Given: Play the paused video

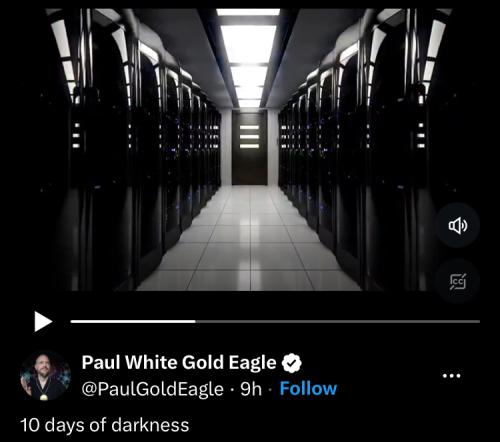Looking at the screenshot, I should pyautogui.click(x=43, y=322).
